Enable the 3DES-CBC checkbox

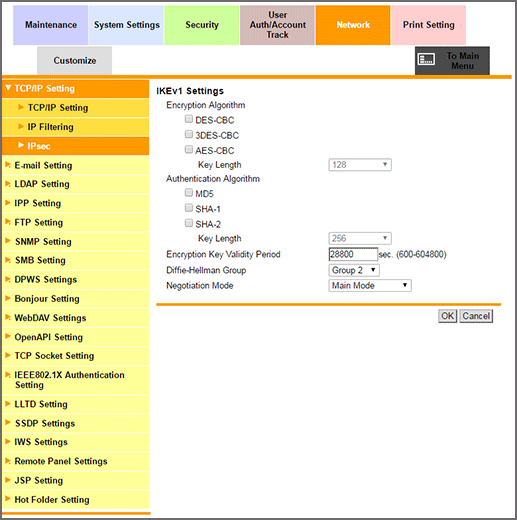(x=189, y=134)
